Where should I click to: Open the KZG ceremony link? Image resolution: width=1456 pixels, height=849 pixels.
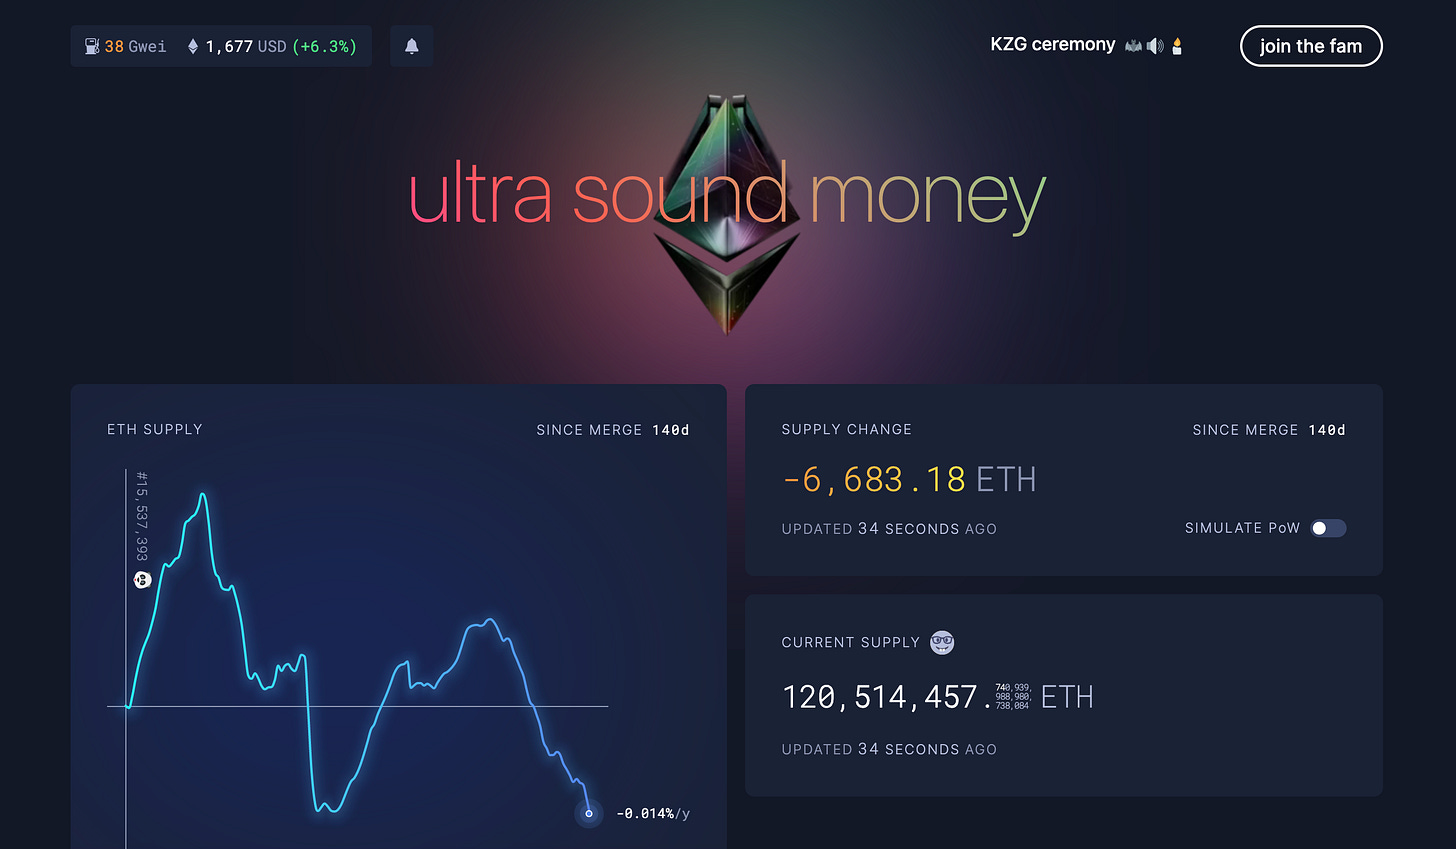(1053, 45)
